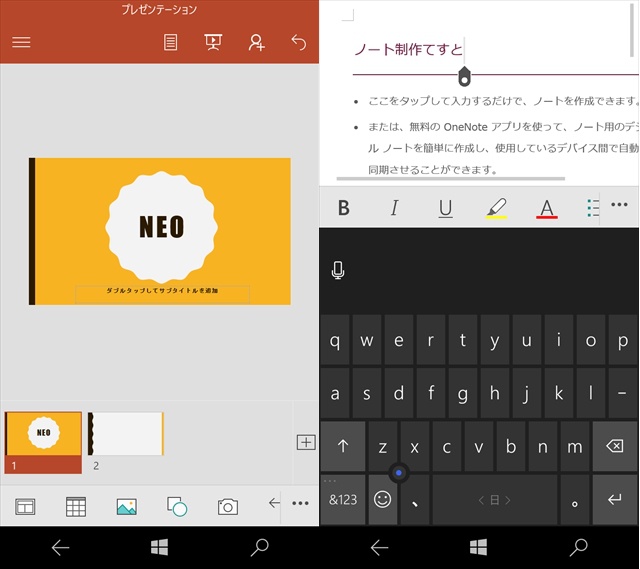This screenshot has height=569, width=640.
Task: Toggle underline text formatting
Action: coord(445,208)
